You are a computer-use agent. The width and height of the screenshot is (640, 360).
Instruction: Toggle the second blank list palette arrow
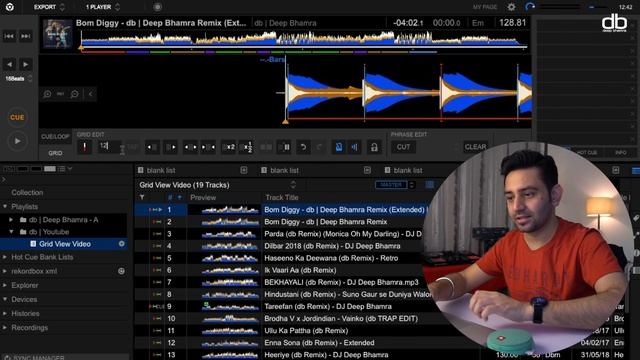pyautogui.click(x=367, y=170)
